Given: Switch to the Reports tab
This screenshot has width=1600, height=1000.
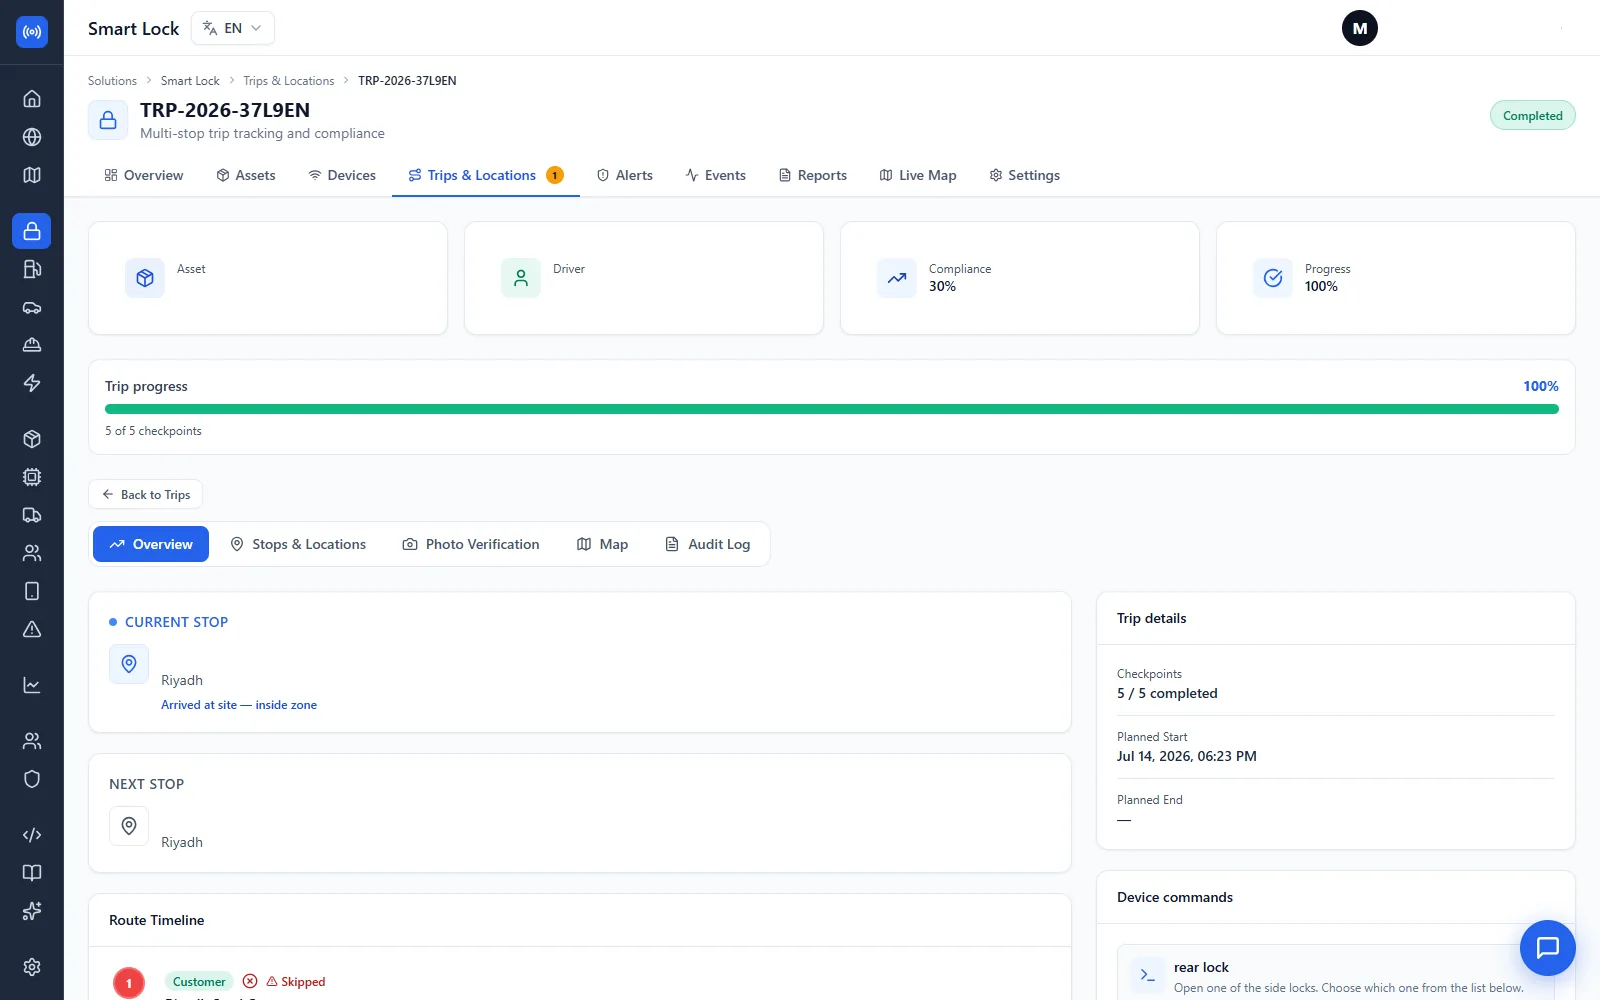Looking at the screenshot, I should [813, 175].
